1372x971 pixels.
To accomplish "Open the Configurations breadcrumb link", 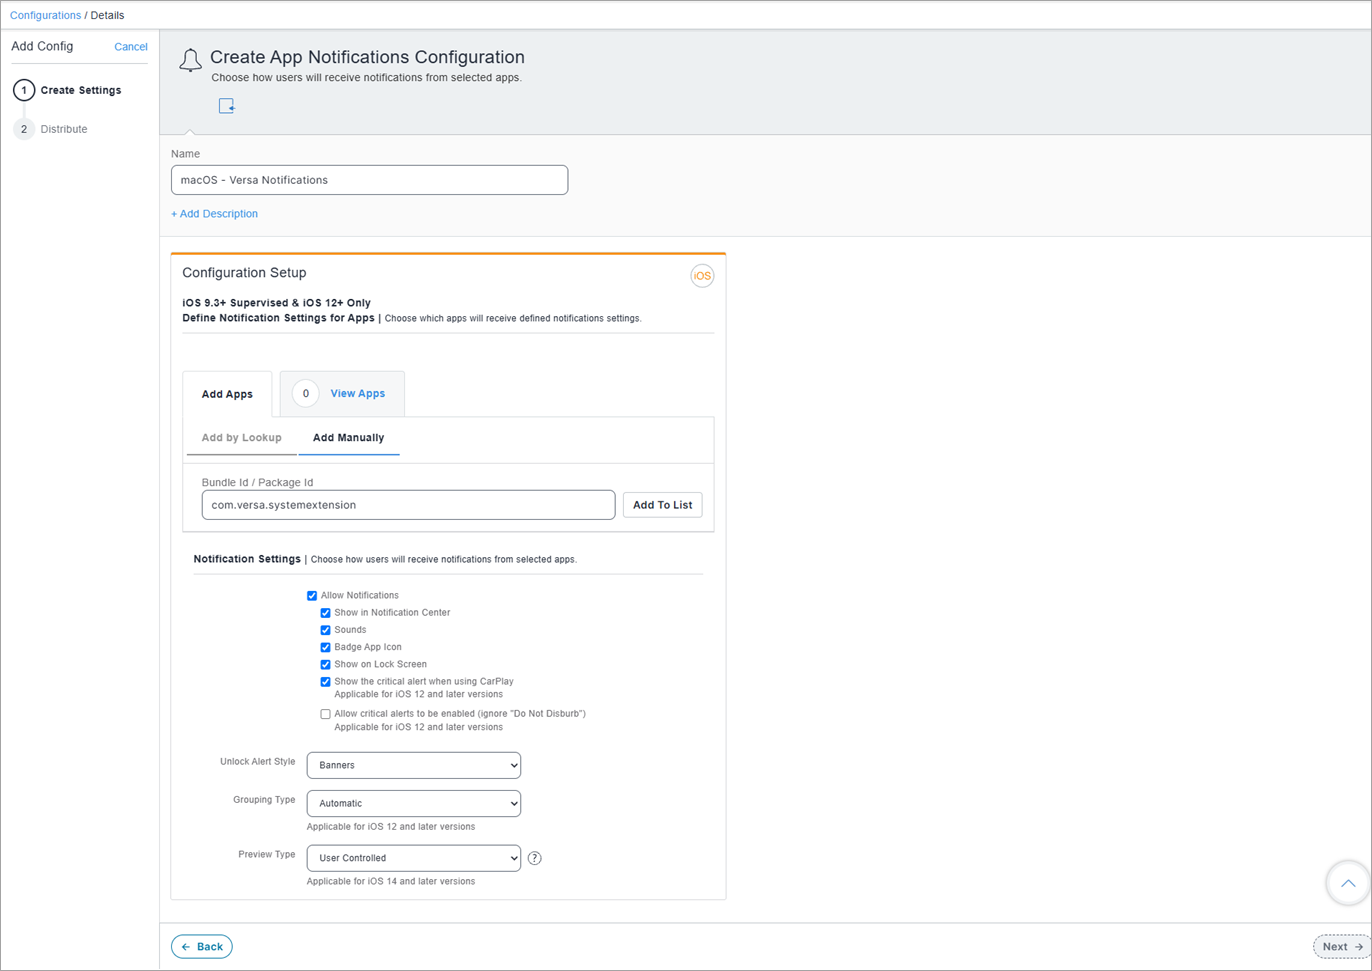I will (45, 15).
